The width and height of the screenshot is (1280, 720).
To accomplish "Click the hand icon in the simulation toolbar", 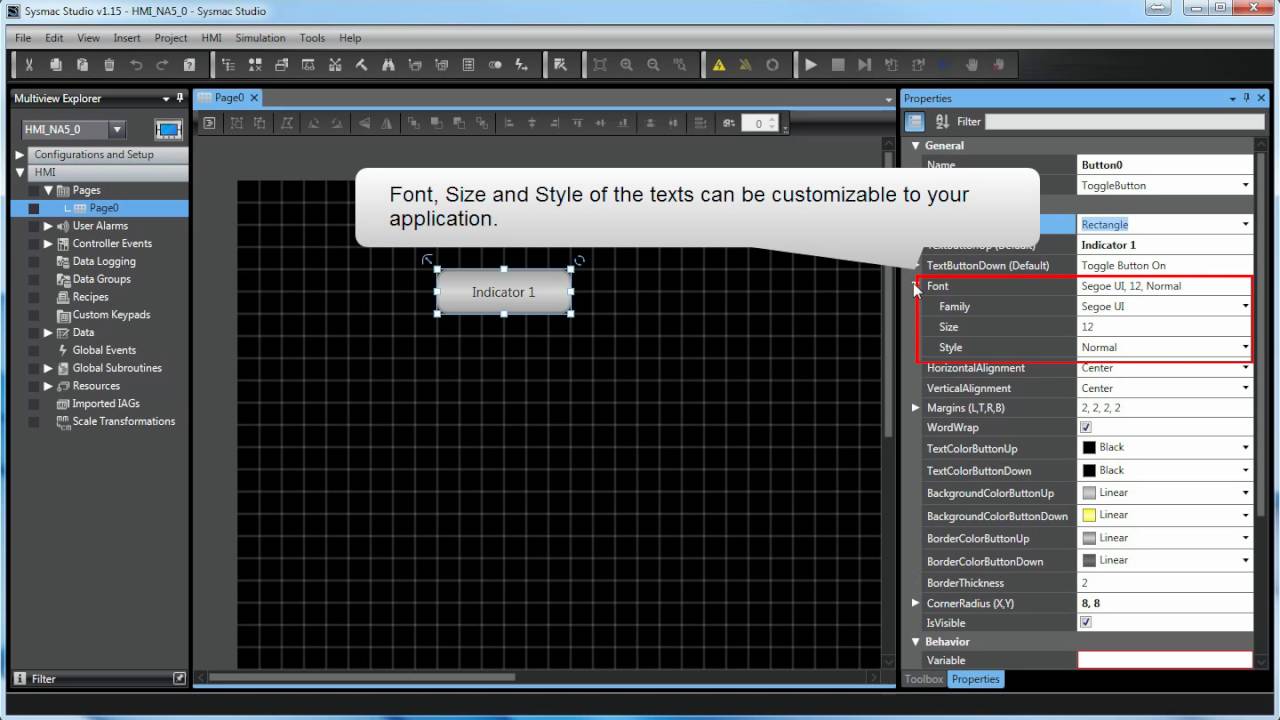I will (971, 65).
